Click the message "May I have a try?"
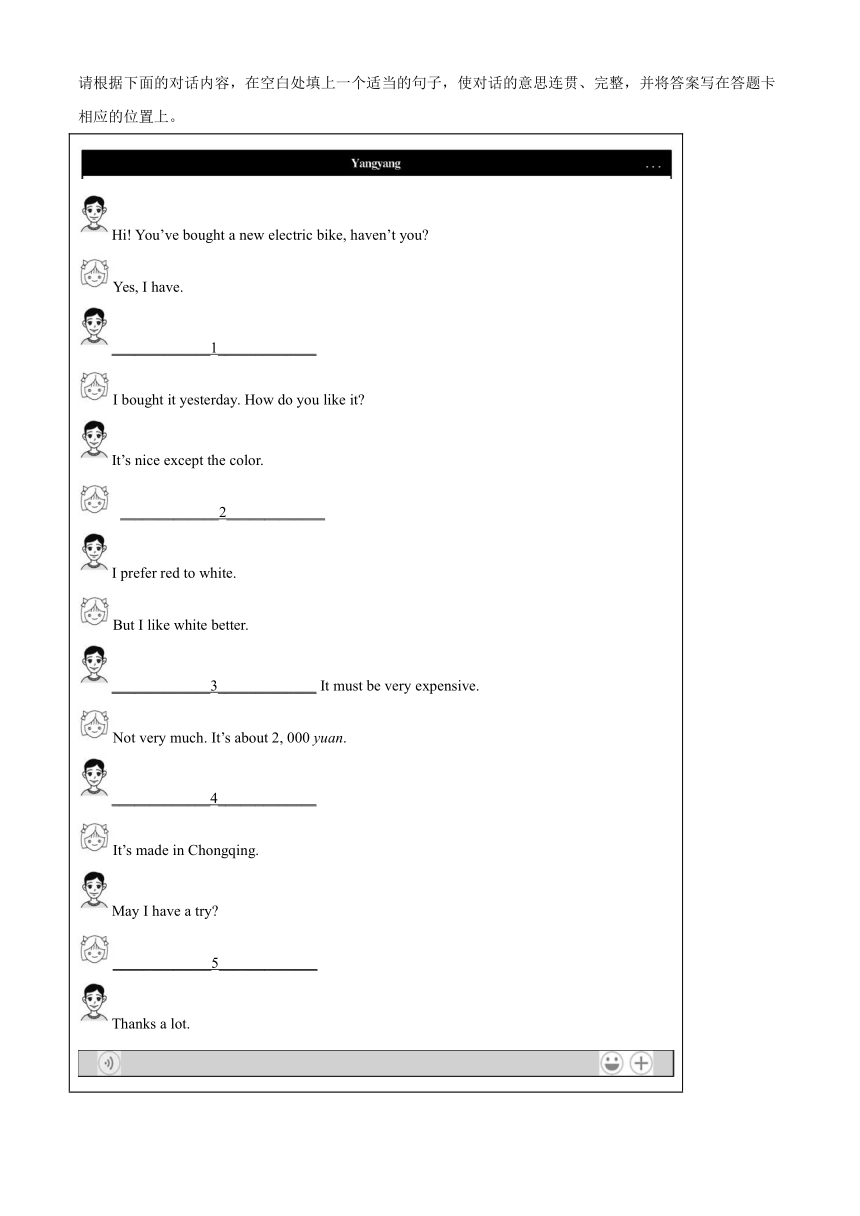 (165, 911)
